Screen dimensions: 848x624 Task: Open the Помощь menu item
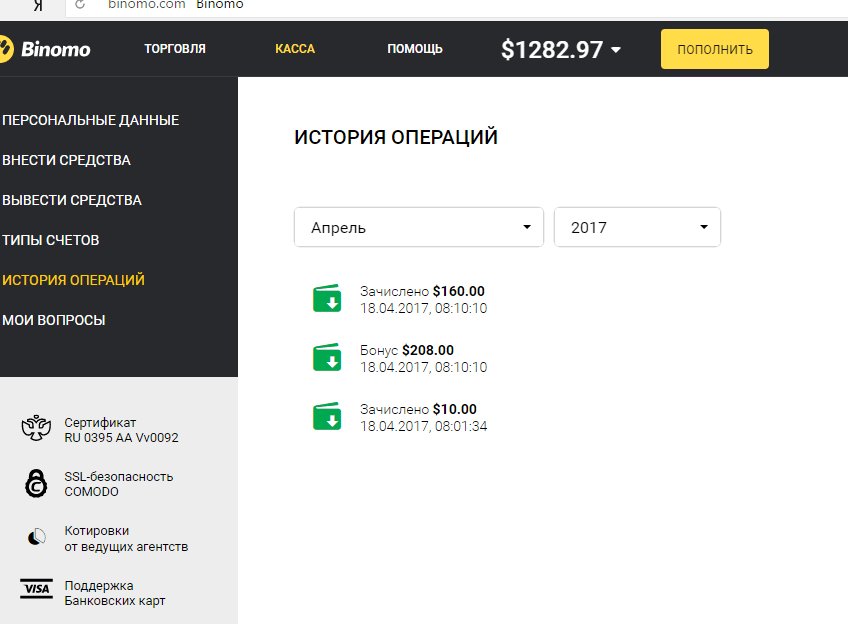coord(415,49)
